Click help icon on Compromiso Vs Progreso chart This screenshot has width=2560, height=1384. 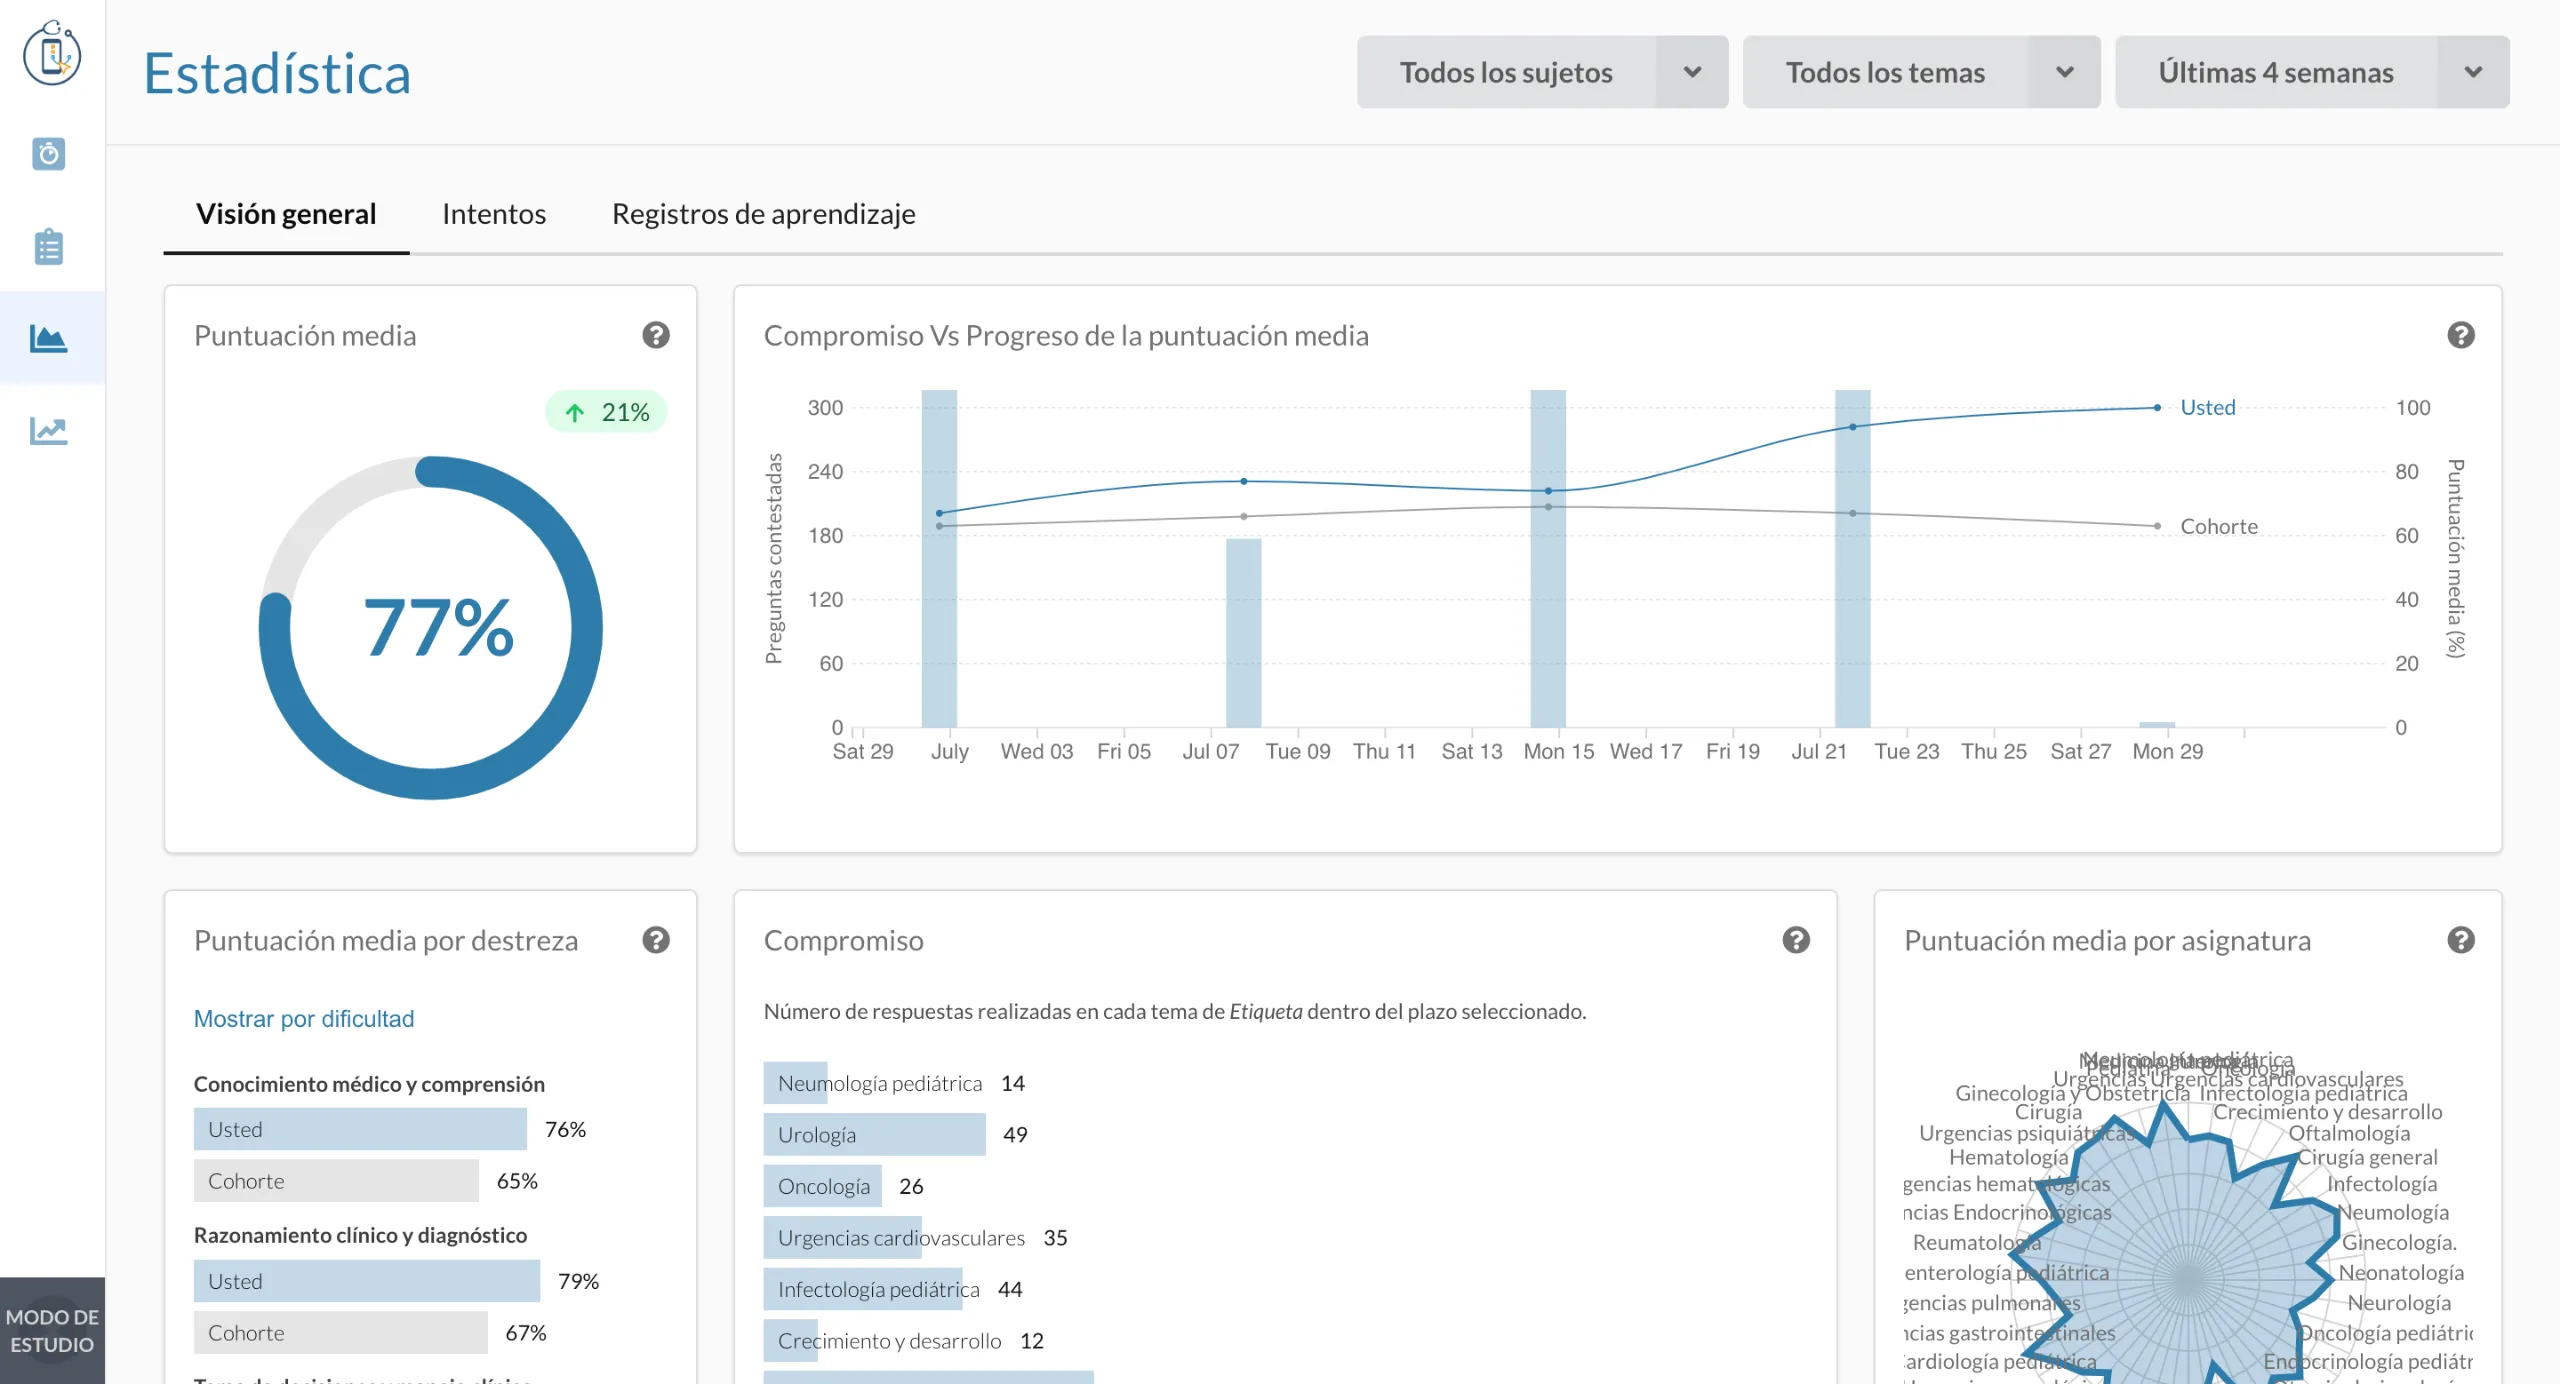2460,335
